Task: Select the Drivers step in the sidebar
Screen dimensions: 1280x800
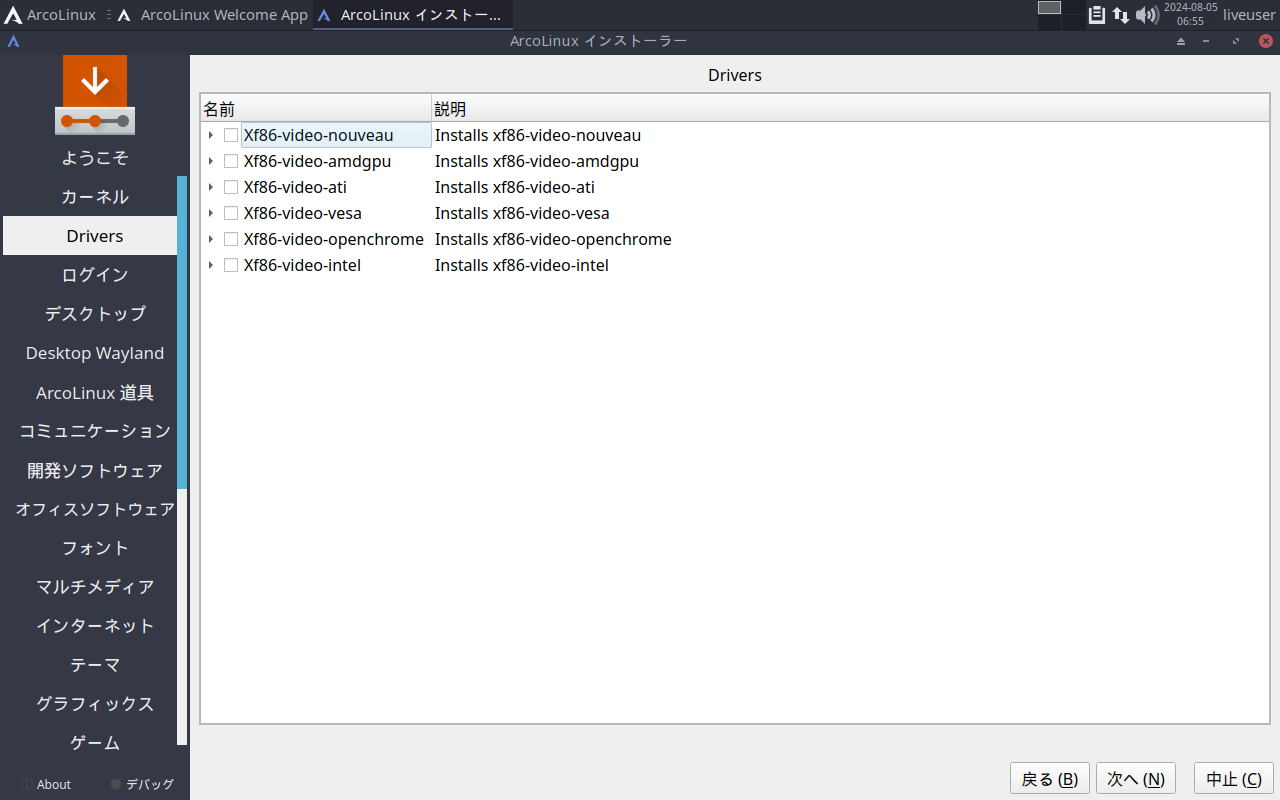Action: click(x=90, y=236)
